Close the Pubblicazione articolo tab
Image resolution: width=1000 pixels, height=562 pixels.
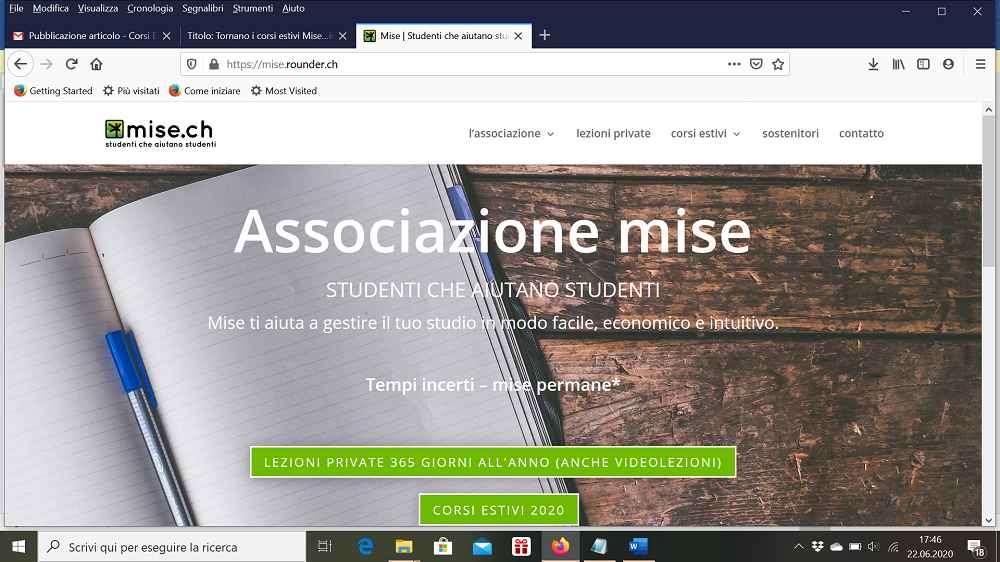tap(166, 36)
